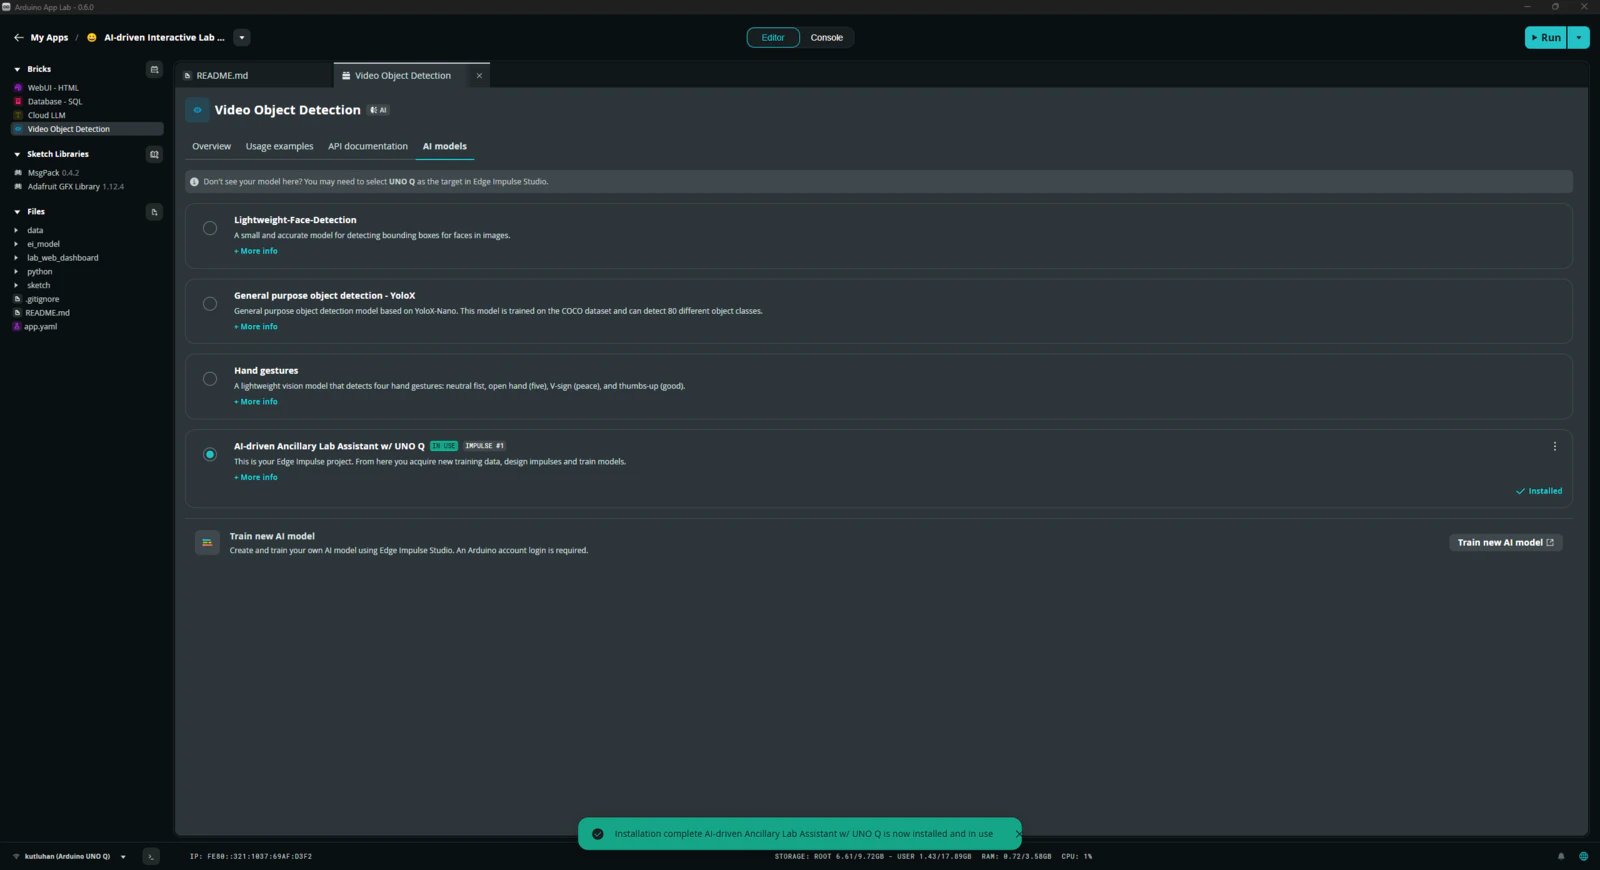Click the Cloud LLM brick icon
Viewport: 1600px width, 870px height.
(18, 115)
